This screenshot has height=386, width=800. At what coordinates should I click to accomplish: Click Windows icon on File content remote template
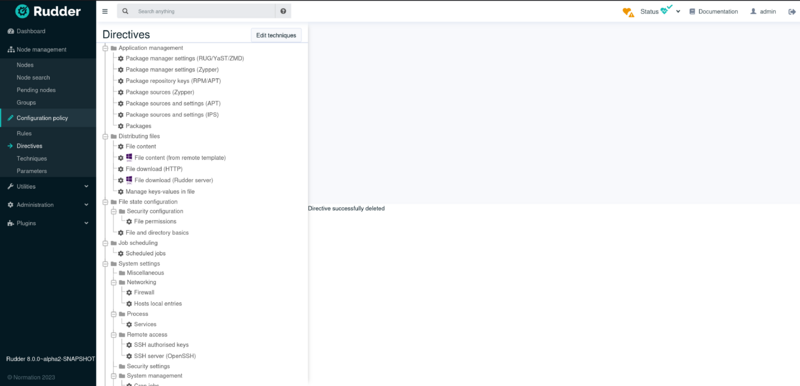129,157
